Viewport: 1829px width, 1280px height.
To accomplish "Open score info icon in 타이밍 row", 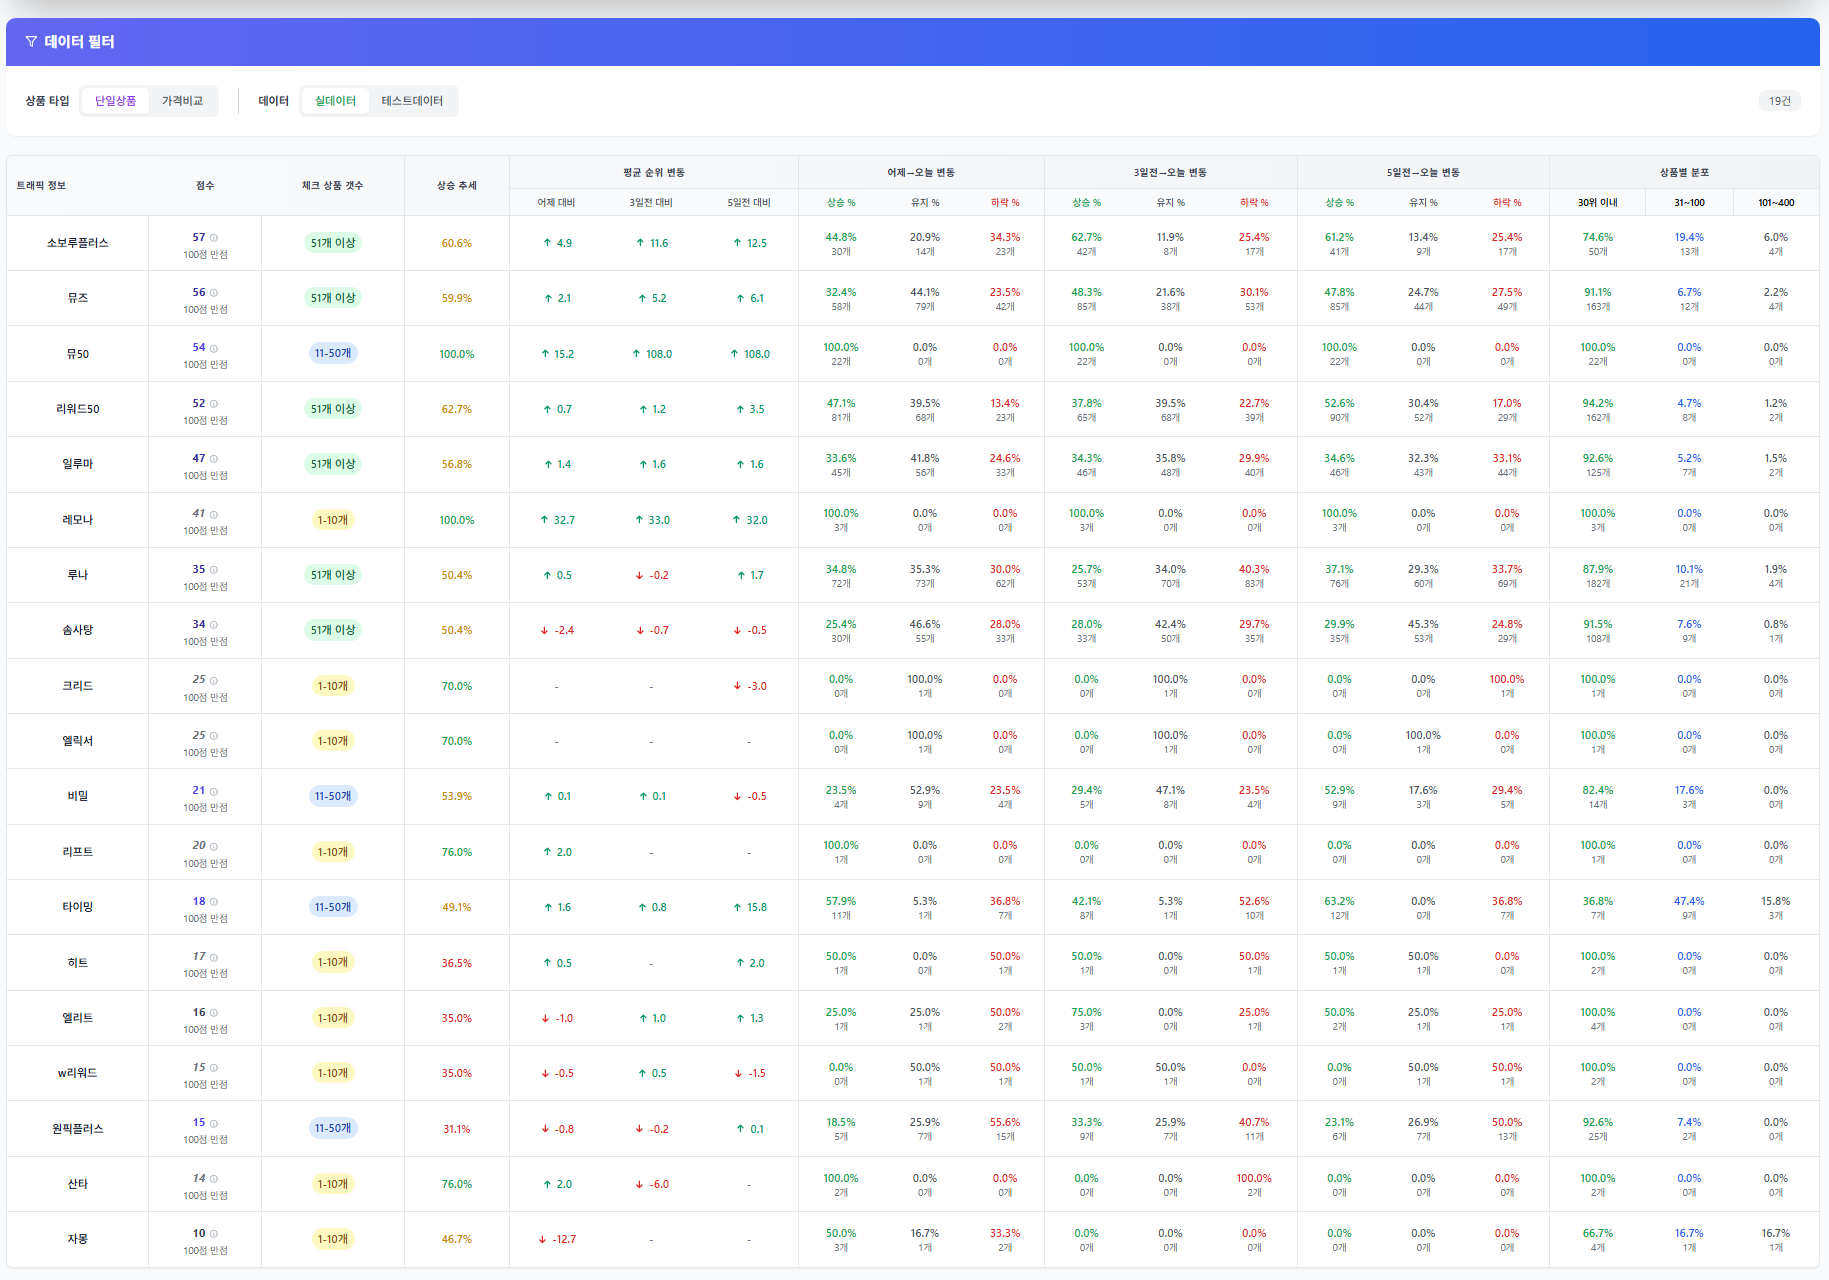I will tap(214, 902).
